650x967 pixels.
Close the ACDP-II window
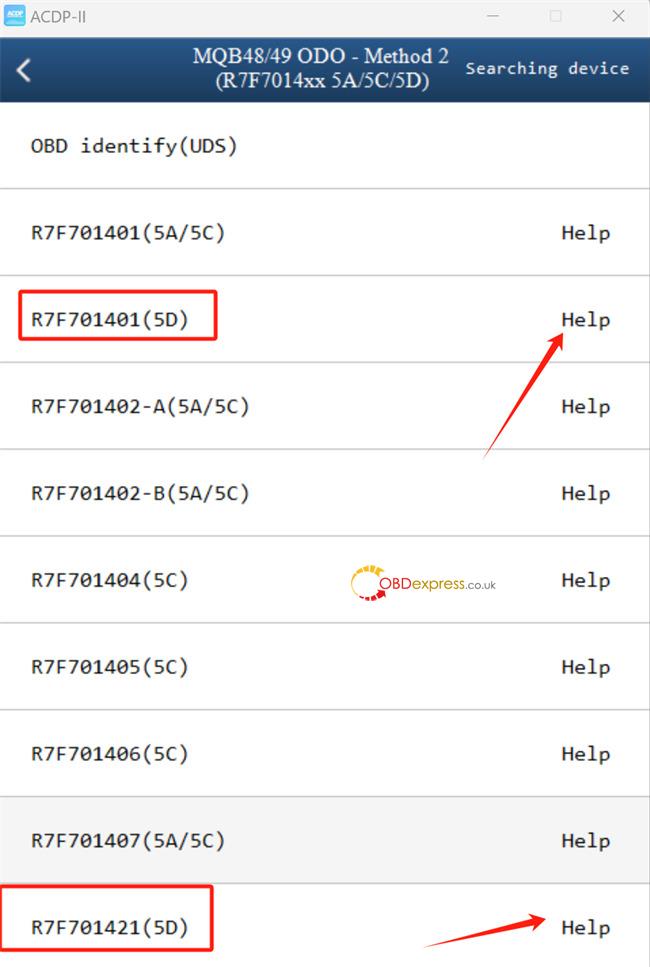[x=619, y=16]
